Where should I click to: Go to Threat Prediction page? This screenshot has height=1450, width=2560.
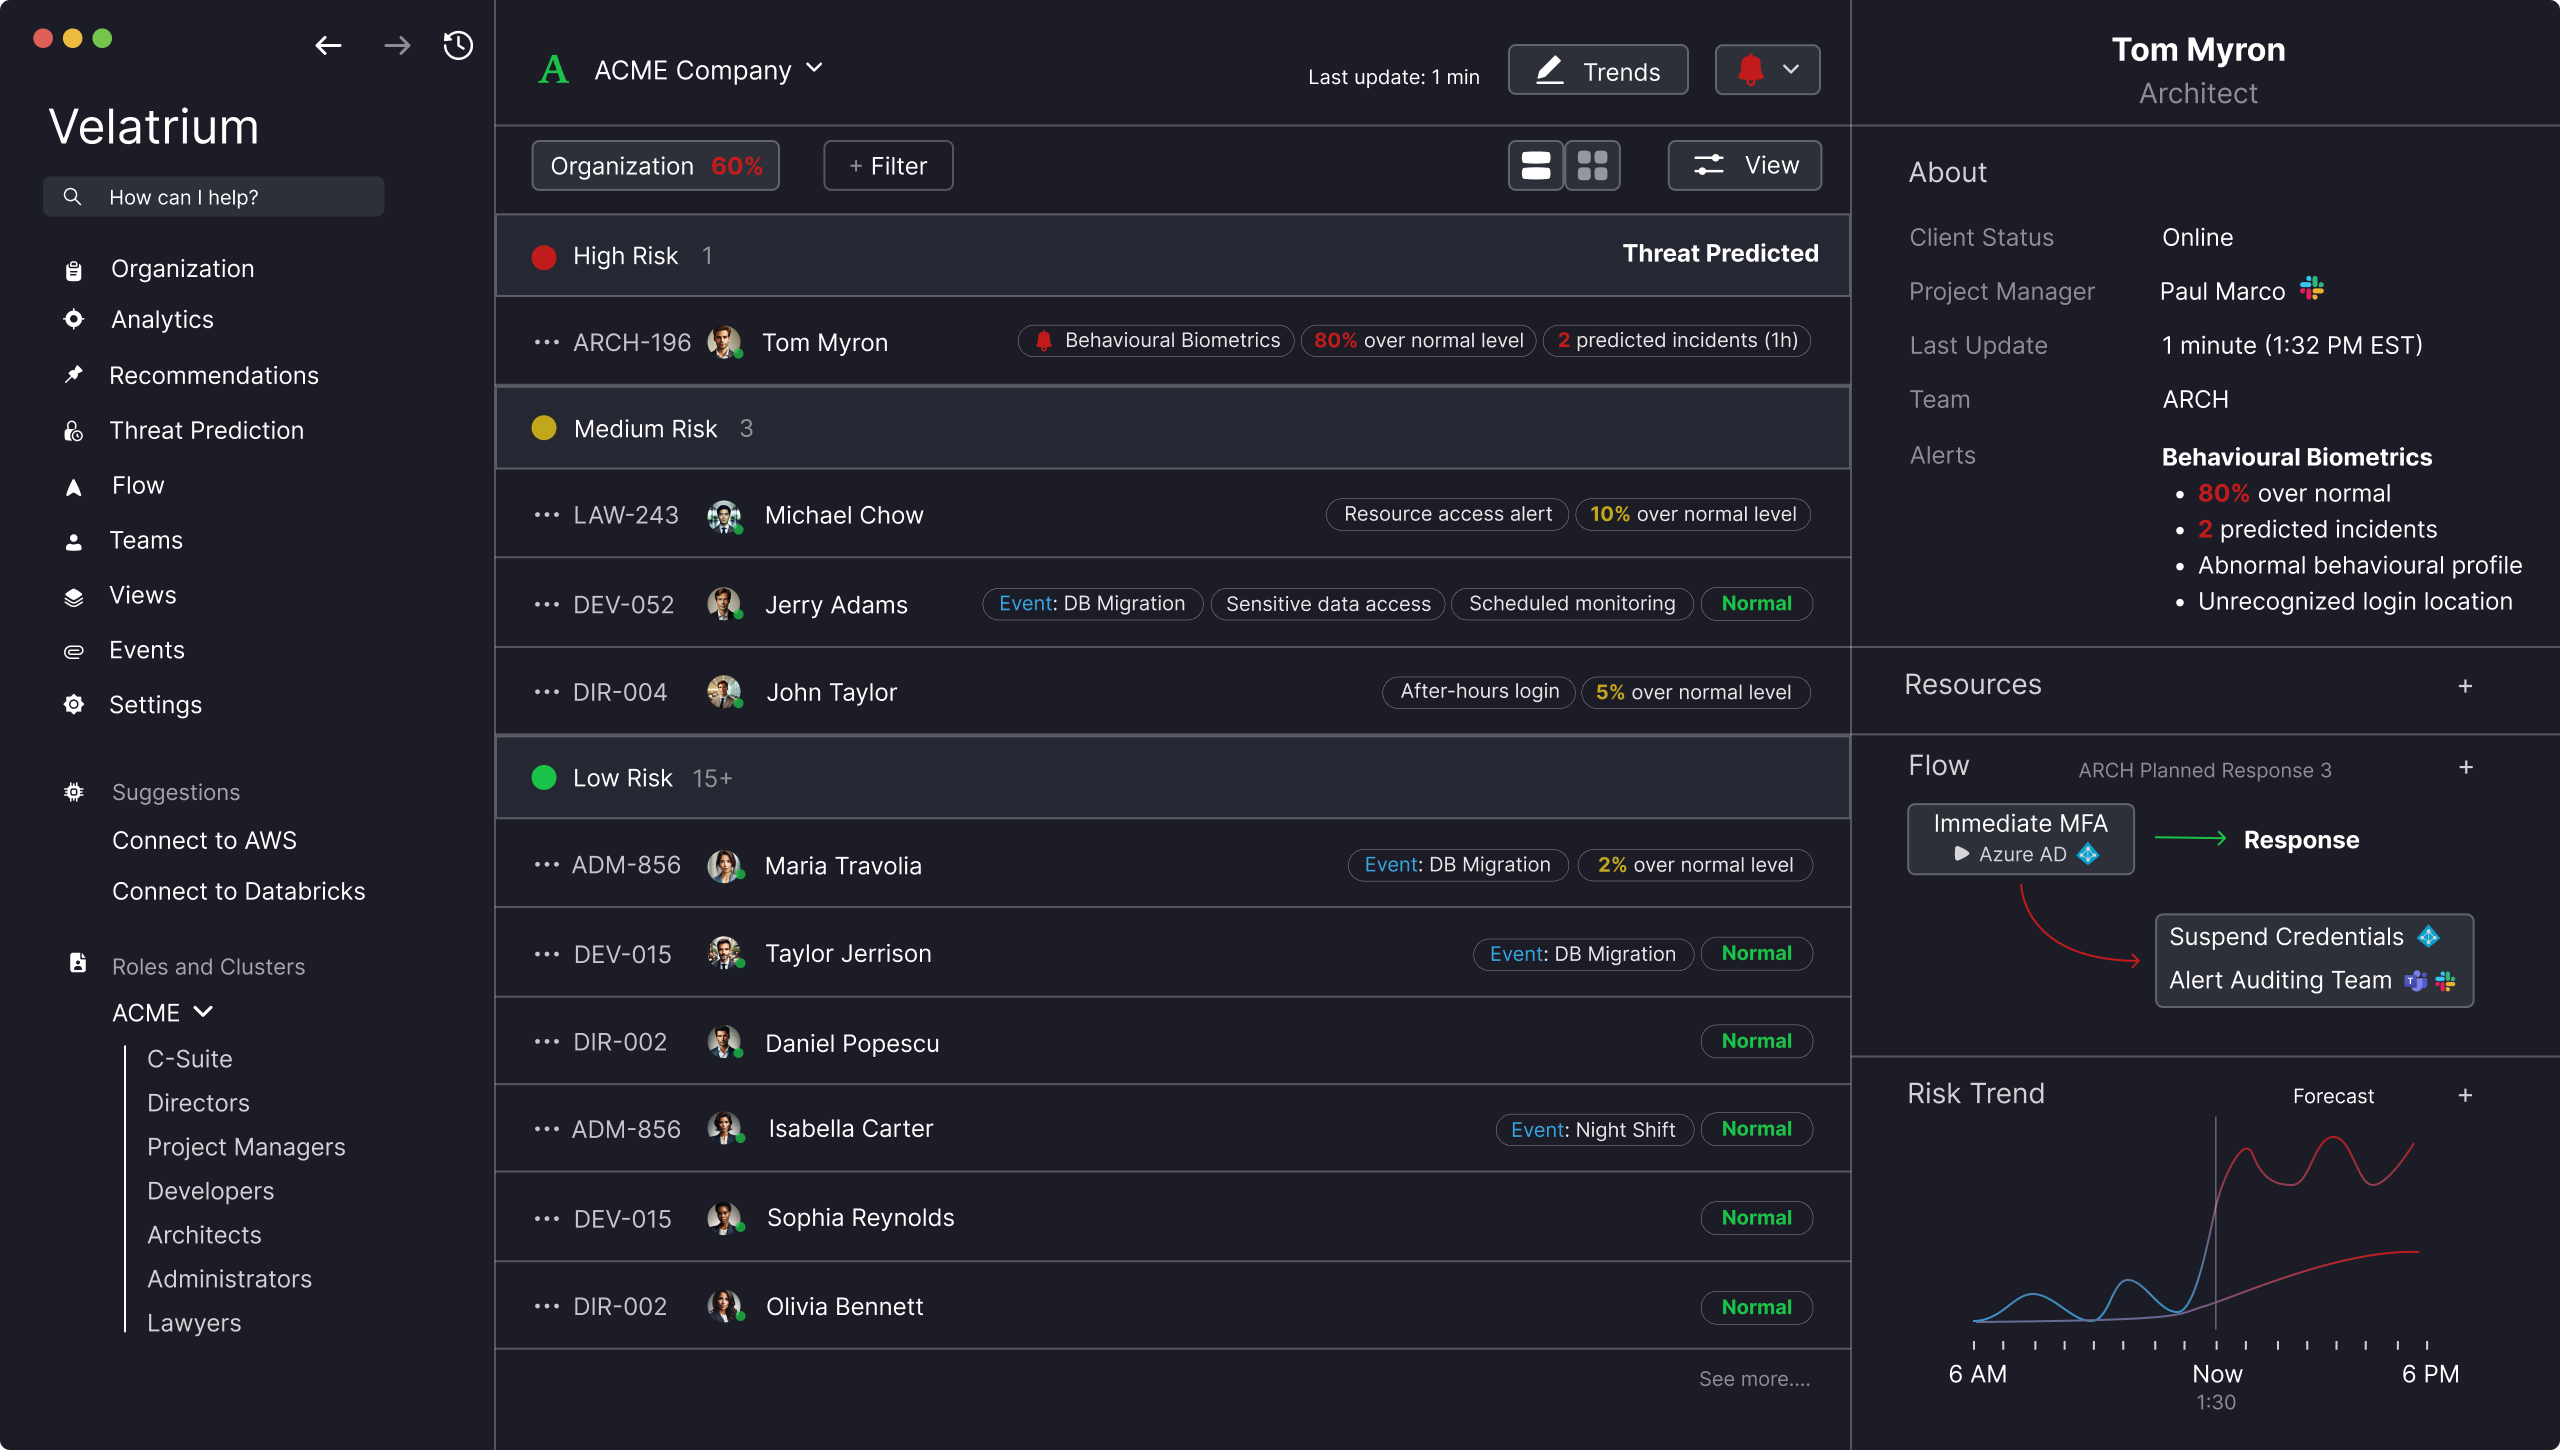(206, 431)
